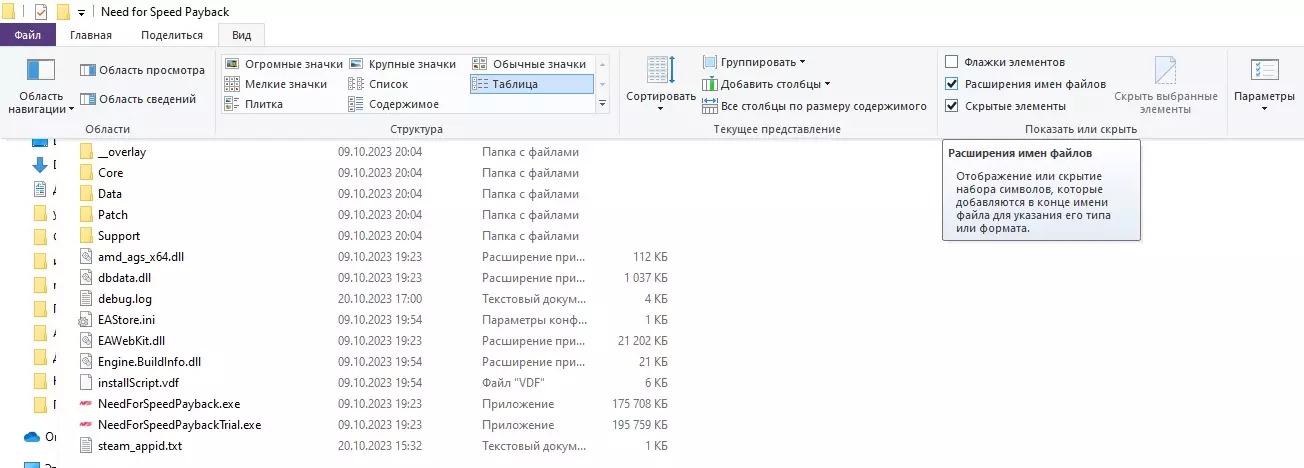Viewport: 1304px width, 468px height.
Task: Open the quick access toolbar customize arrow
Action: click(x=81, y=12)
